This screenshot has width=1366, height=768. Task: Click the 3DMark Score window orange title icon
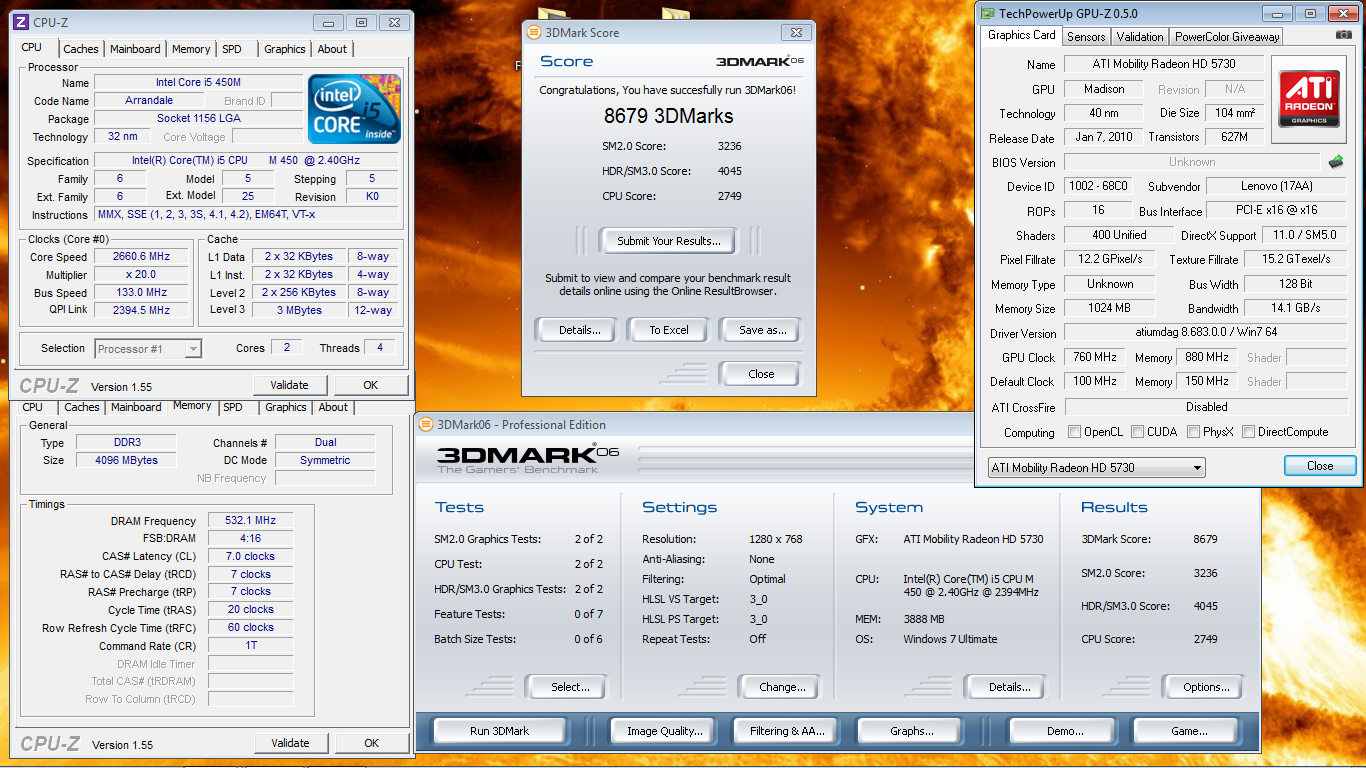[535, 32]
